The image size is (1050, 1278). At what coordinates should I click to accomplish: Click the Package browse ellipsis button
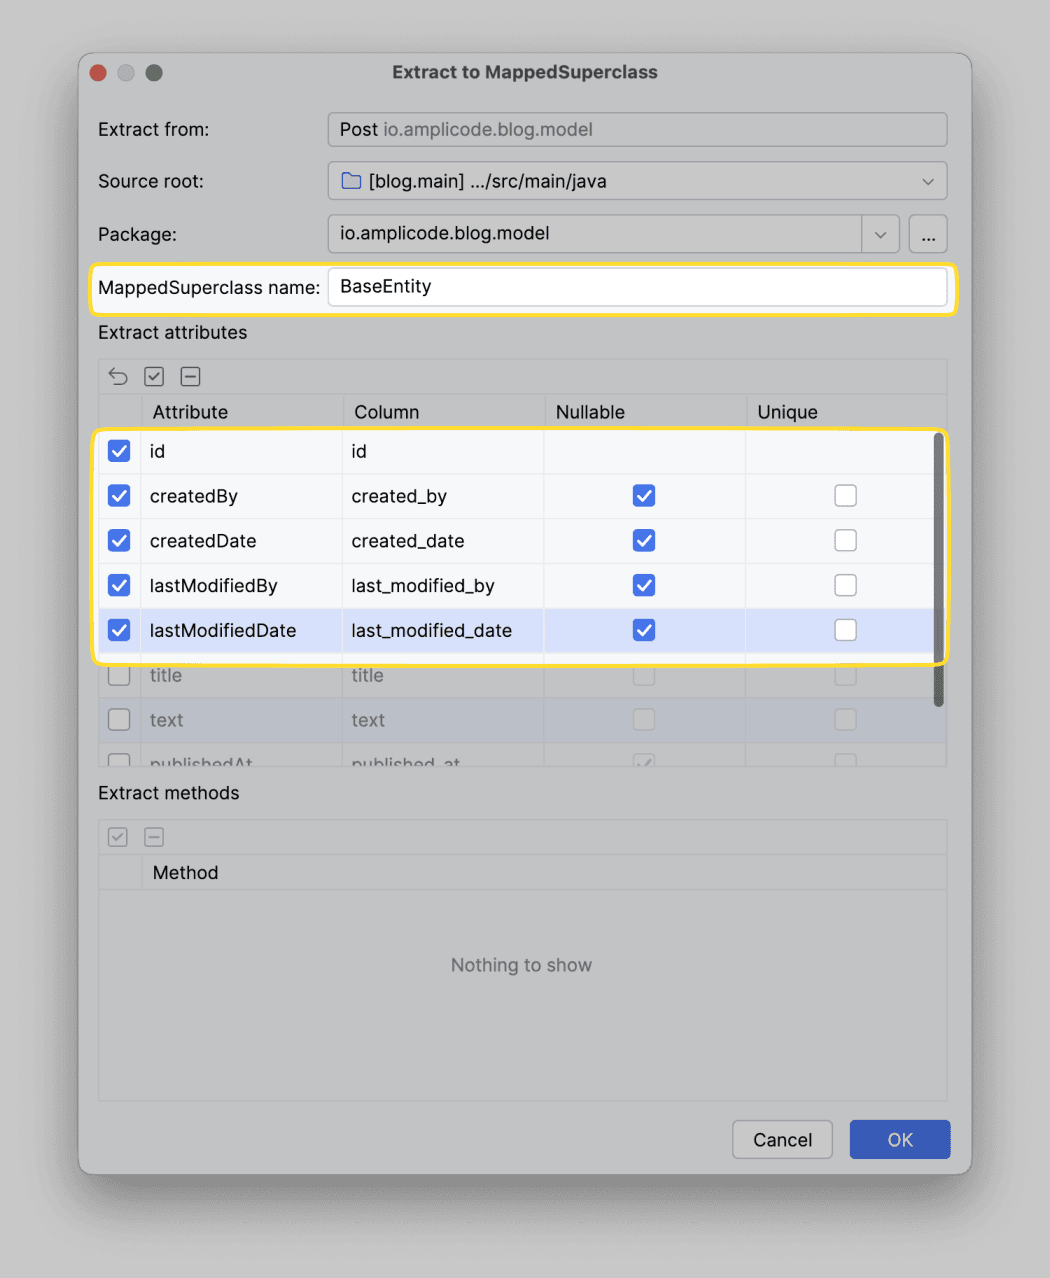click(x=928, y=234)
